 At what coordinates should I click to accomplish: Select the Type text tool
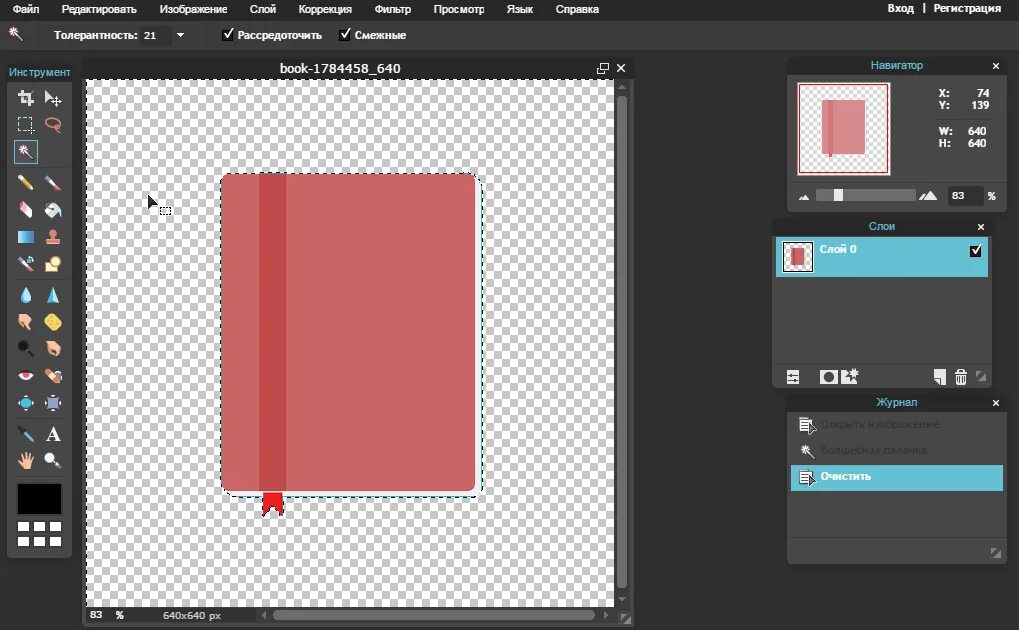point(53,434)
